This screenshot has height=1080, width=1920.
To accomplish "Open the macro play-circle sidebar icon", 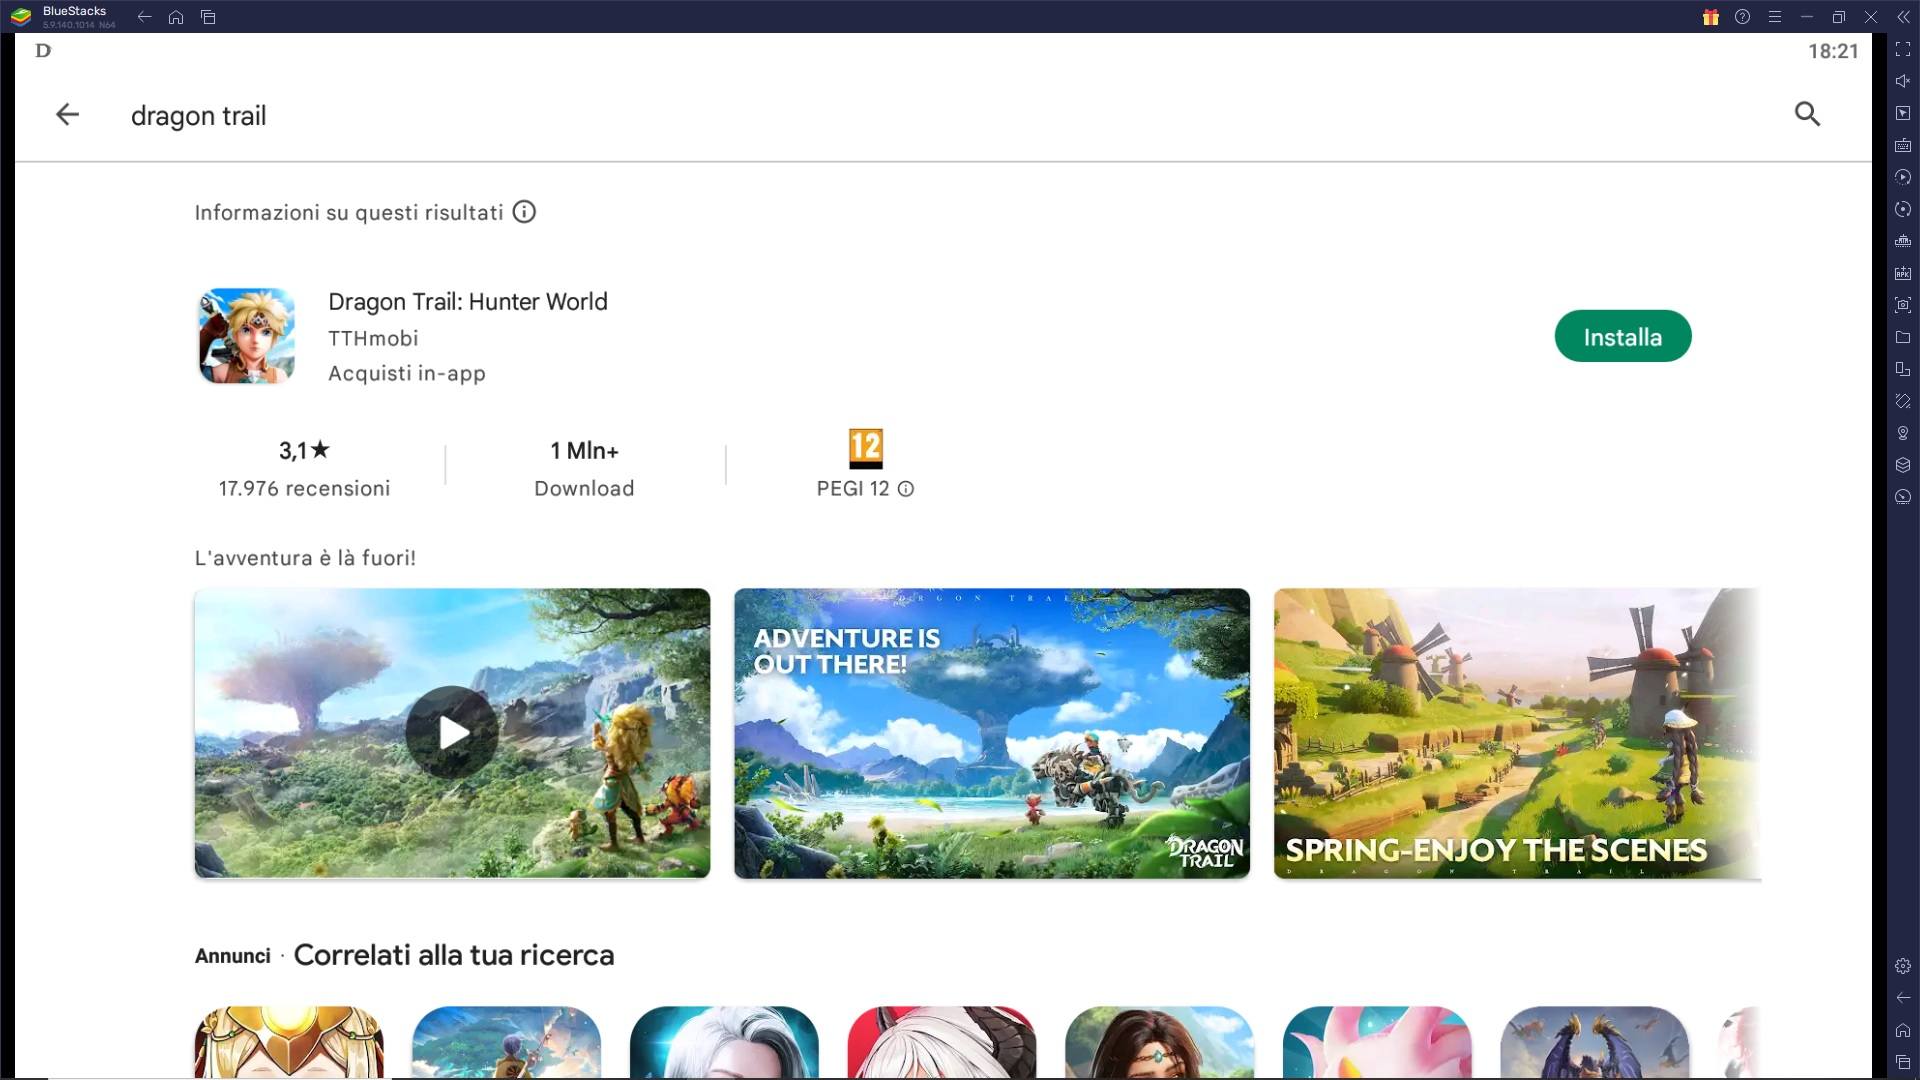I will 1903,177.
